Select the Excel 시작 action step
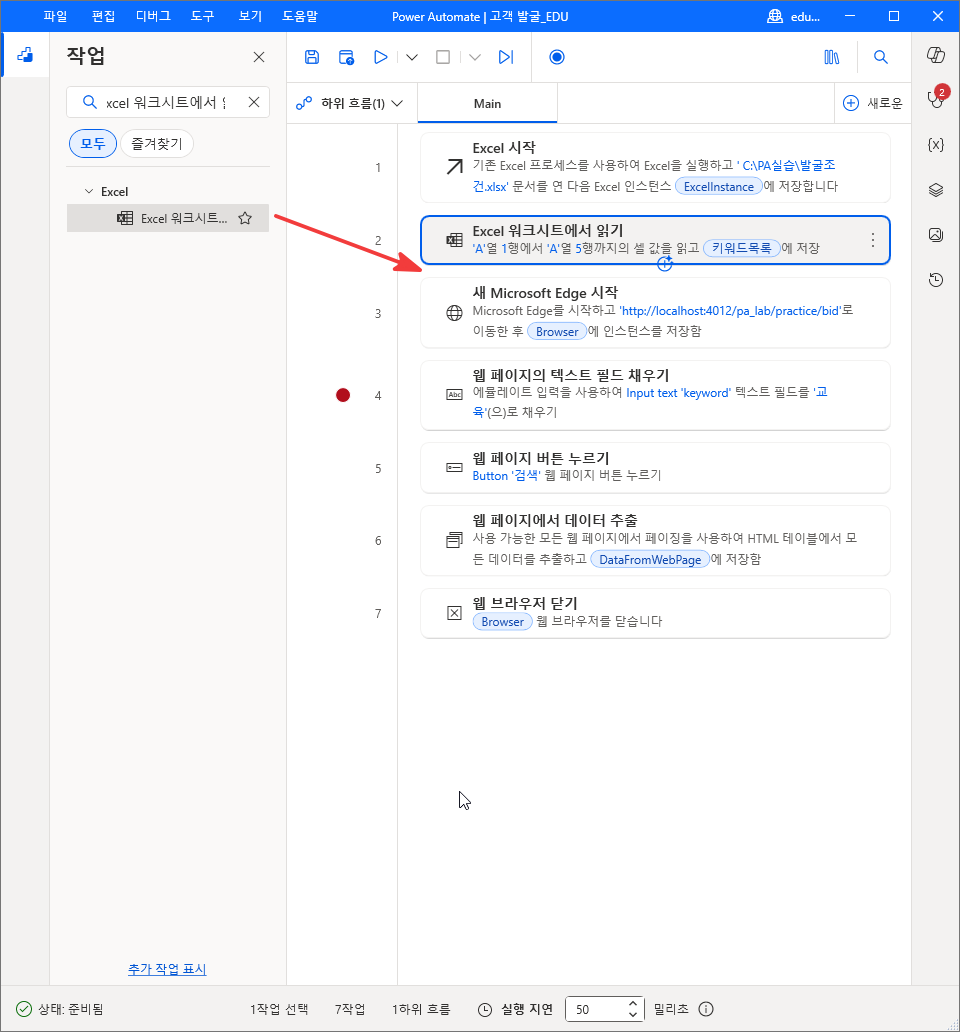The width and height of the screenshot is (960, 1032). (x=655, y=167)
